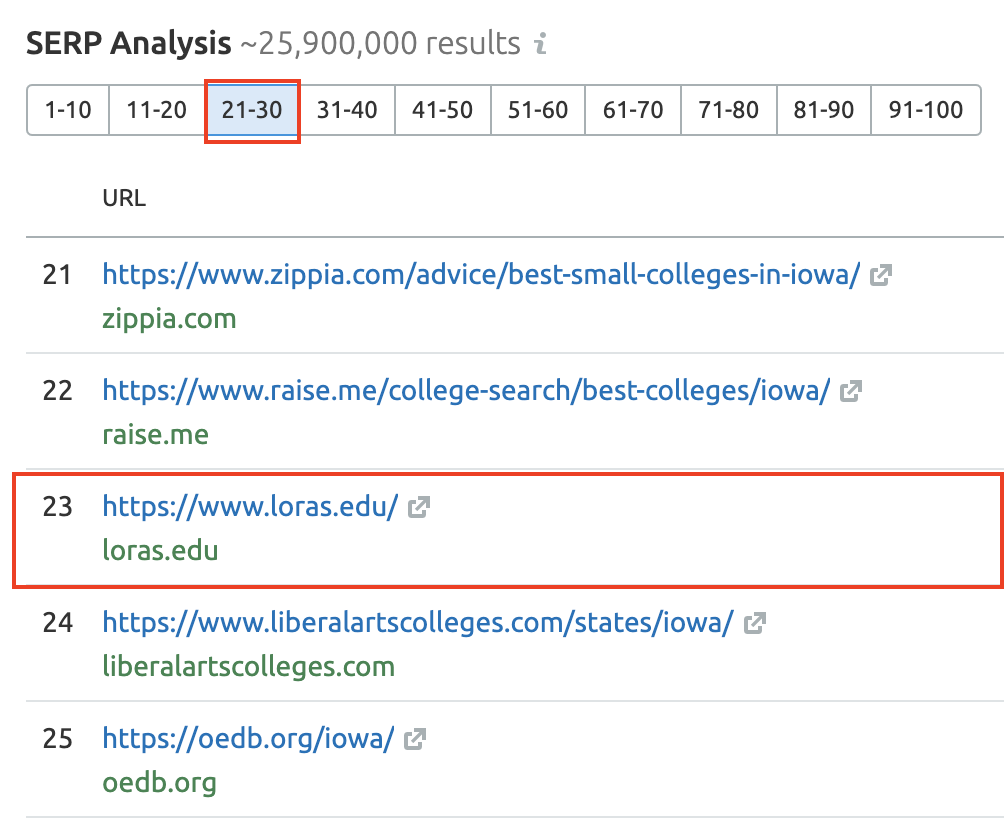Switch to results 31-40 tab
Screen dimensions: 1004x824
[347, 110]
